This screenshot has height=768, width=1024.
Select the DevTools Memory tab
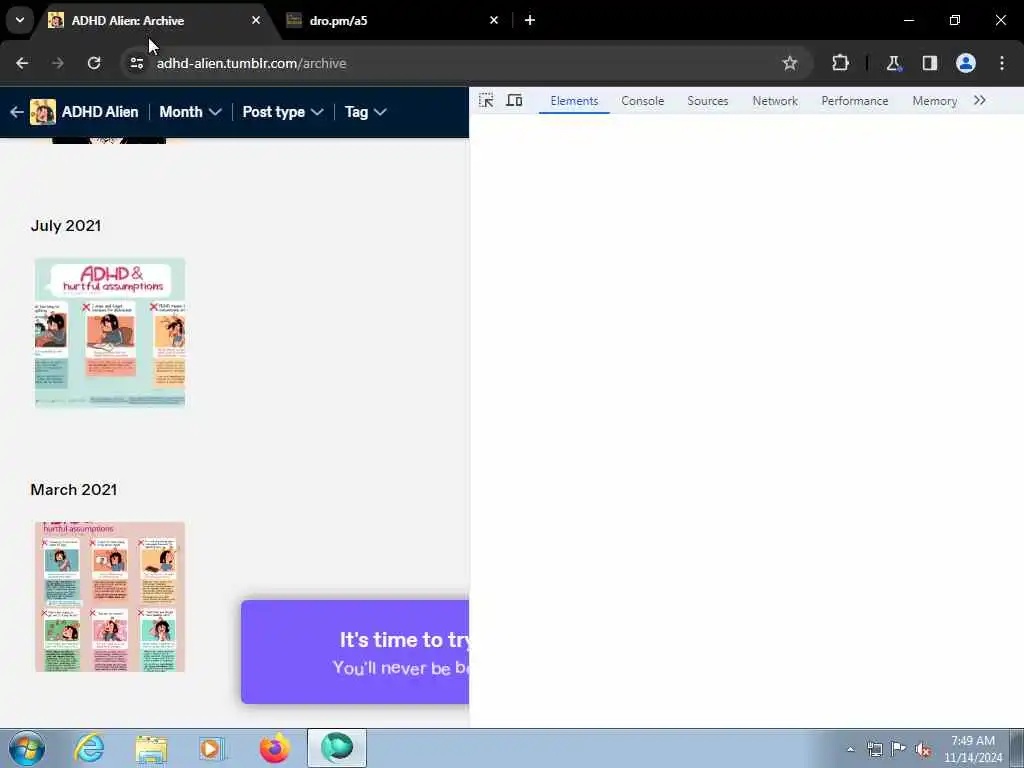click(x=935, y=101)
